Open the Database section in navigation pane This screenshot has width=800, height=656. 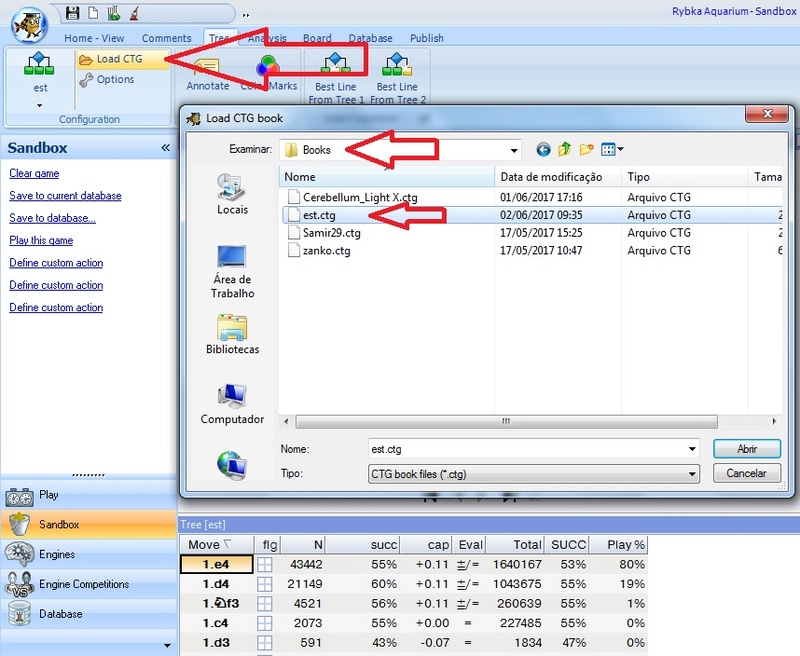point(89,614)
